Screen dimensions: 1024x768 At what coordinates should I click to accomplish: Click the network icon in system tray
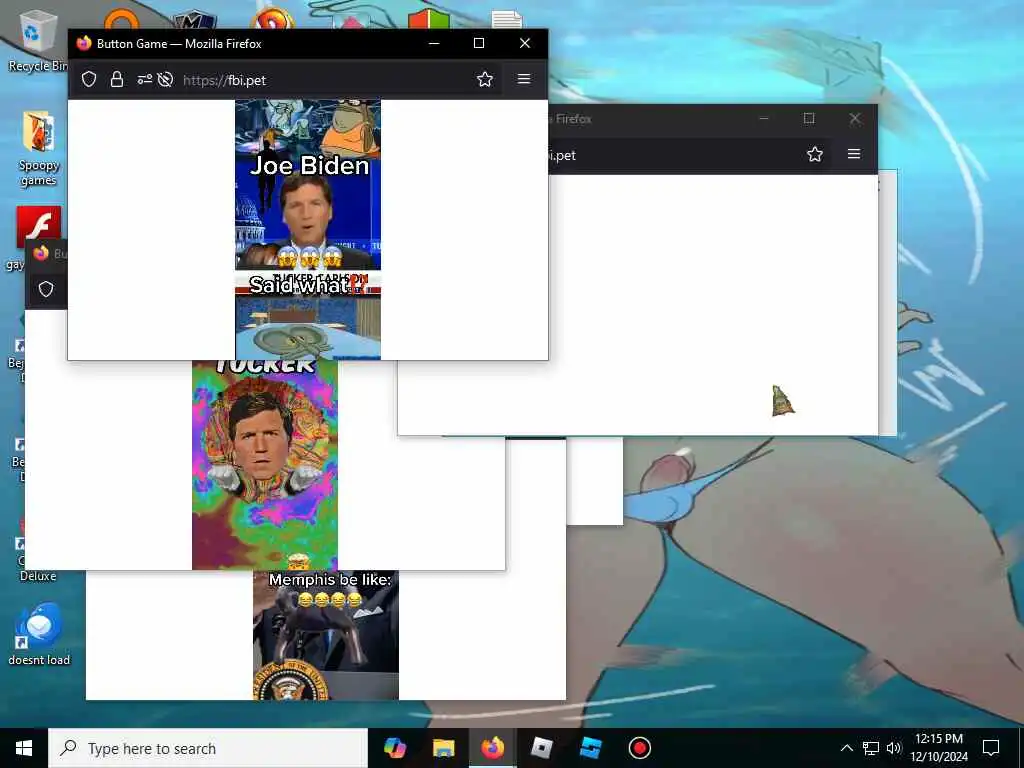pyautogui.click(x=871, y=748)
